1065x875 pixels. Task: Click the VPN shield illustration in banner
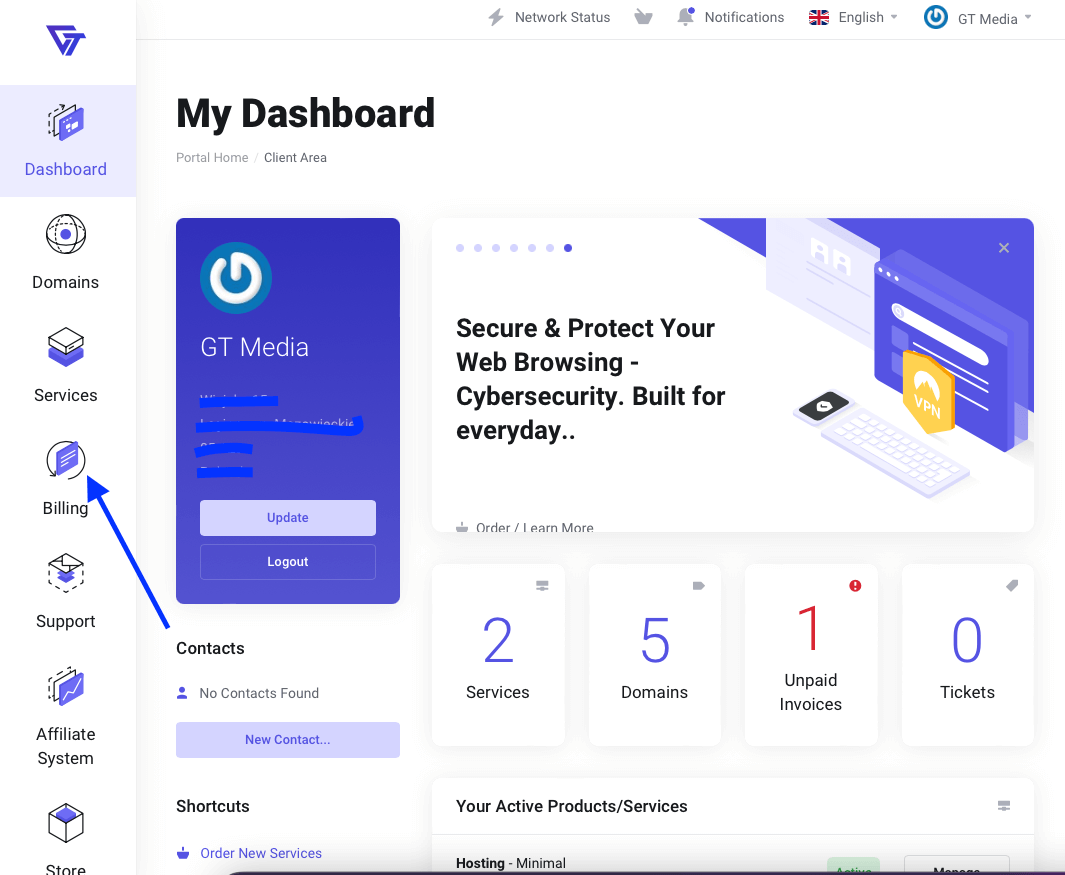928,392
